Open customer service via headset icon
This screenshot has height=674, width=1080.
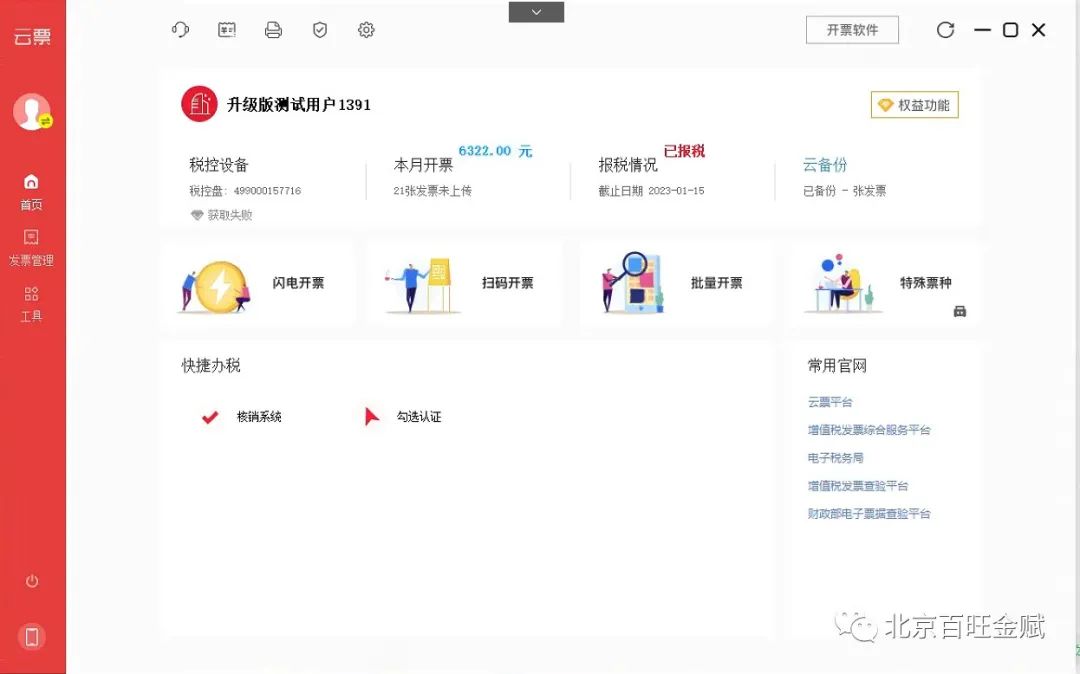point(180,30)
